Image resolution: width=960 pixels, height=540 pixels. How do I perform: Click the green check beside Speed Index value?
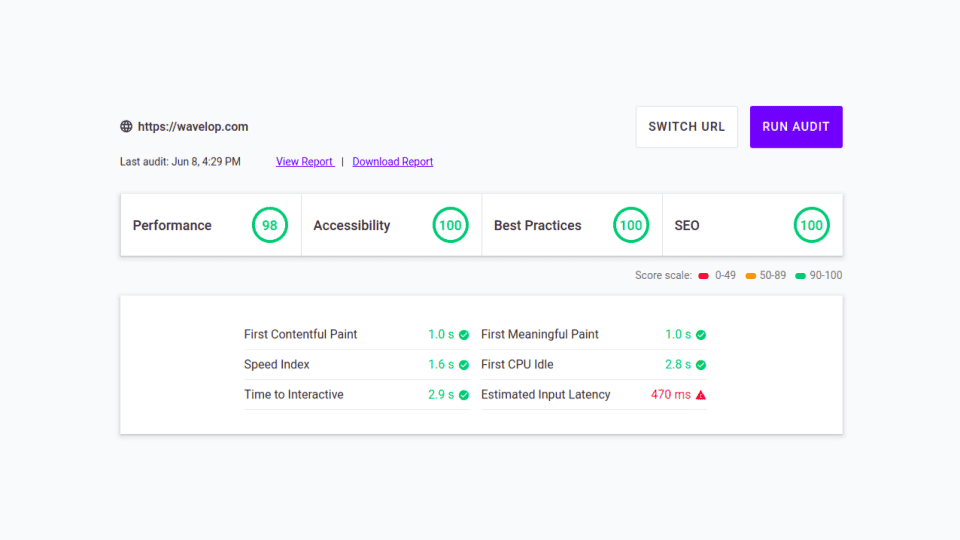464,365
